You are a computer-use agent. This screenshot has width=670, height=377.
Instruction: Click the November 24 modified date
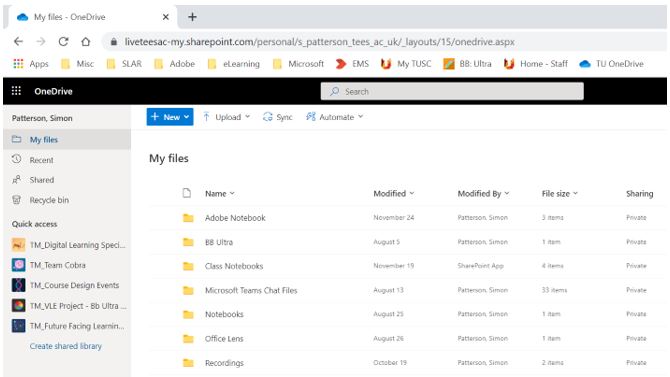tap(394, 217)
